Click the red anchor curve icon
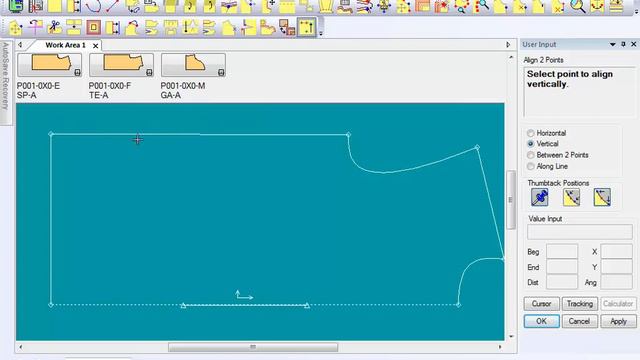The image size is (640, 360). (x=597, y=6)
